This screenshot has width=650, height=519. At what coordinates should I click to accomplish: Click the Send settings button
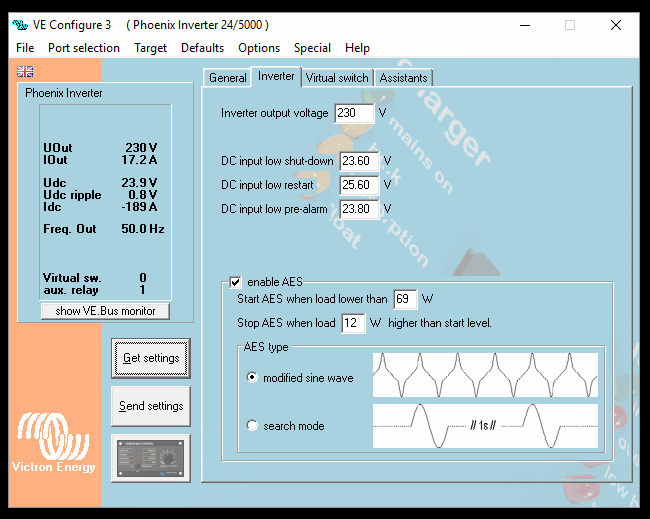click(x=151, y=406)
